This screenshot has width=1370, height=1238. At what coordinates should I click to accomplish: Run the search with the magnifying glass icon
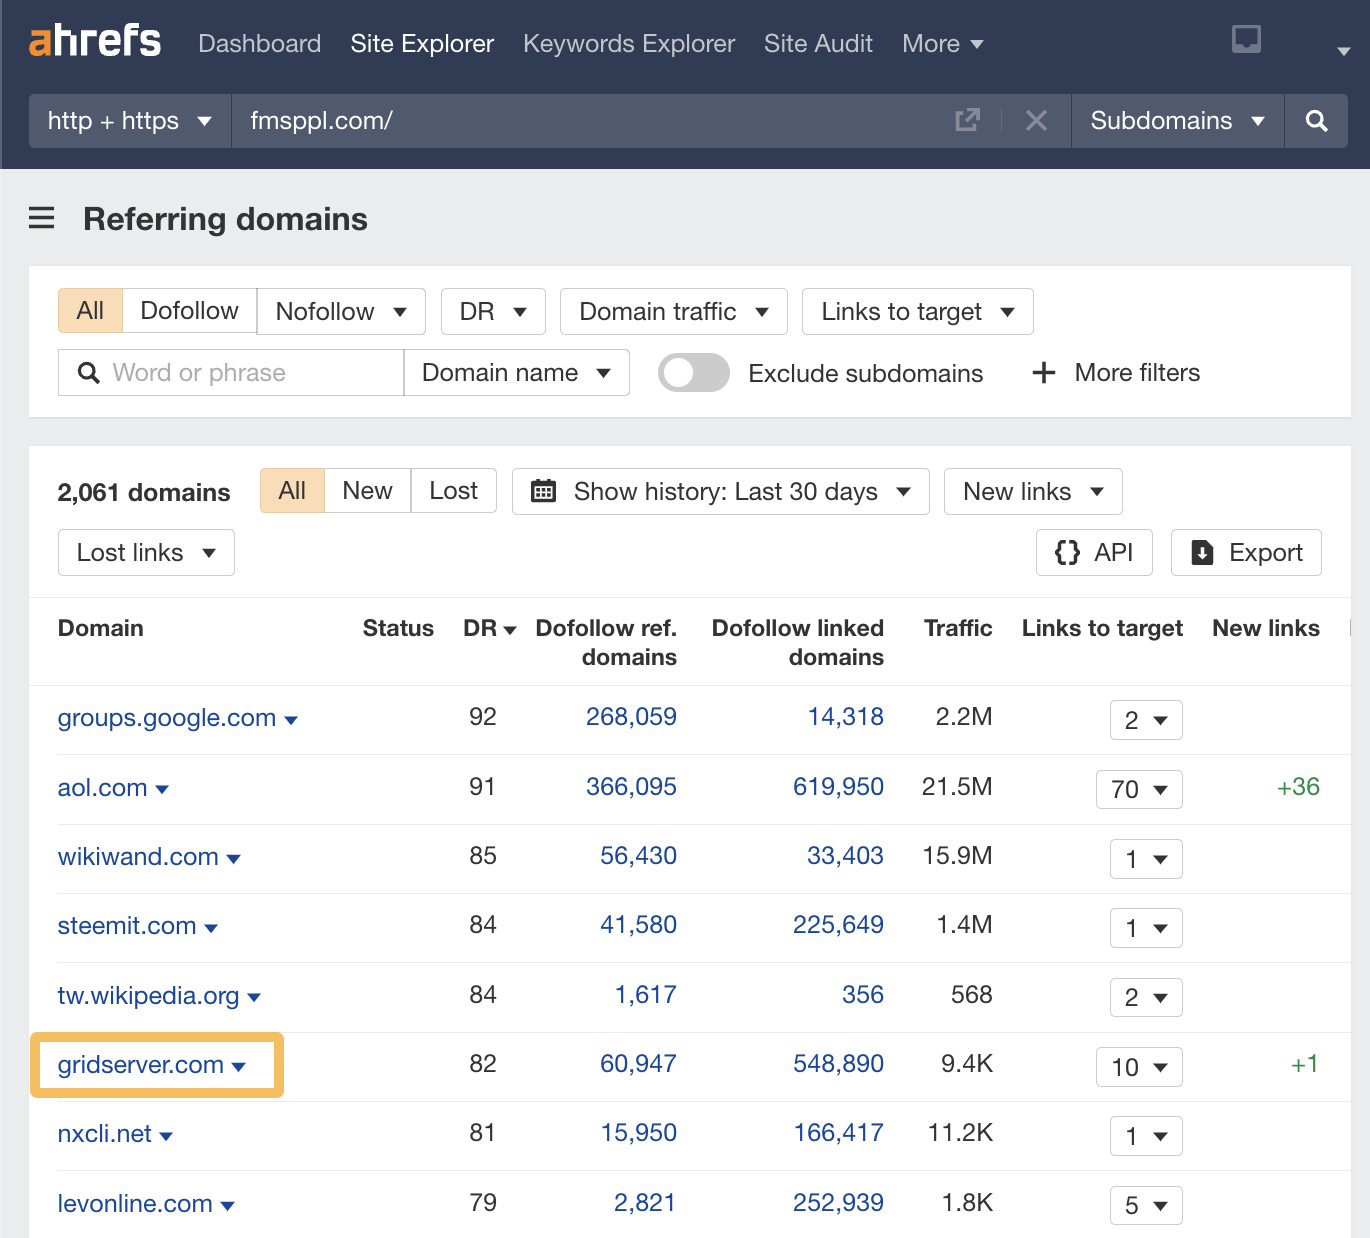click(1316, 120)
